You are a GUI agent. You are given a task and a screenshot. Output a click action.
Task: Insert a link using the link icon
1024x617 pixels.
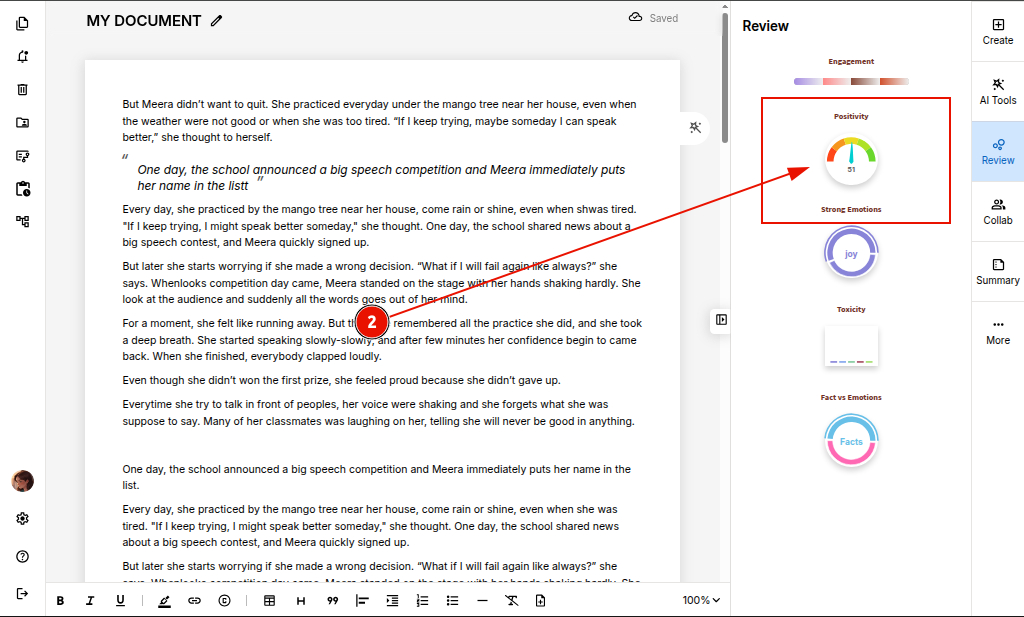[x=194, y=601]
